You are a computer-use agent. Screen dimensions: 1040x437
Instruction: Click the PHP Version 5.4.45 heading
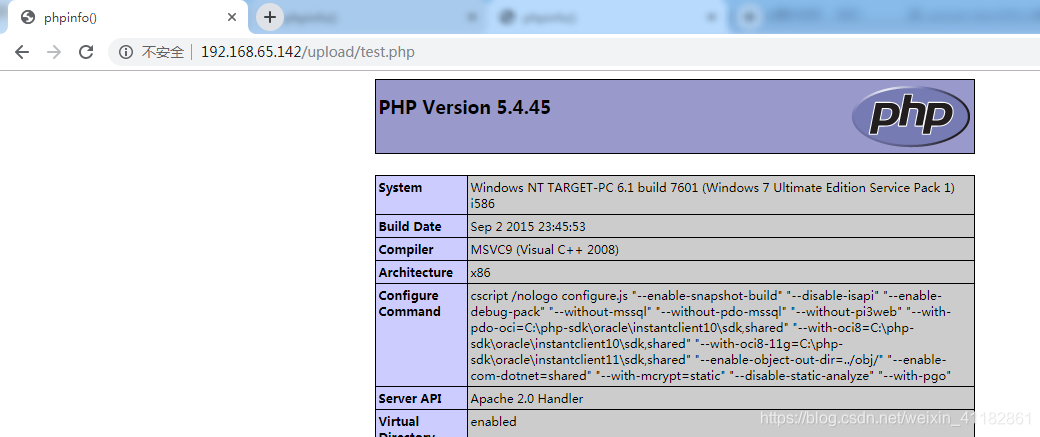(464, 107)
